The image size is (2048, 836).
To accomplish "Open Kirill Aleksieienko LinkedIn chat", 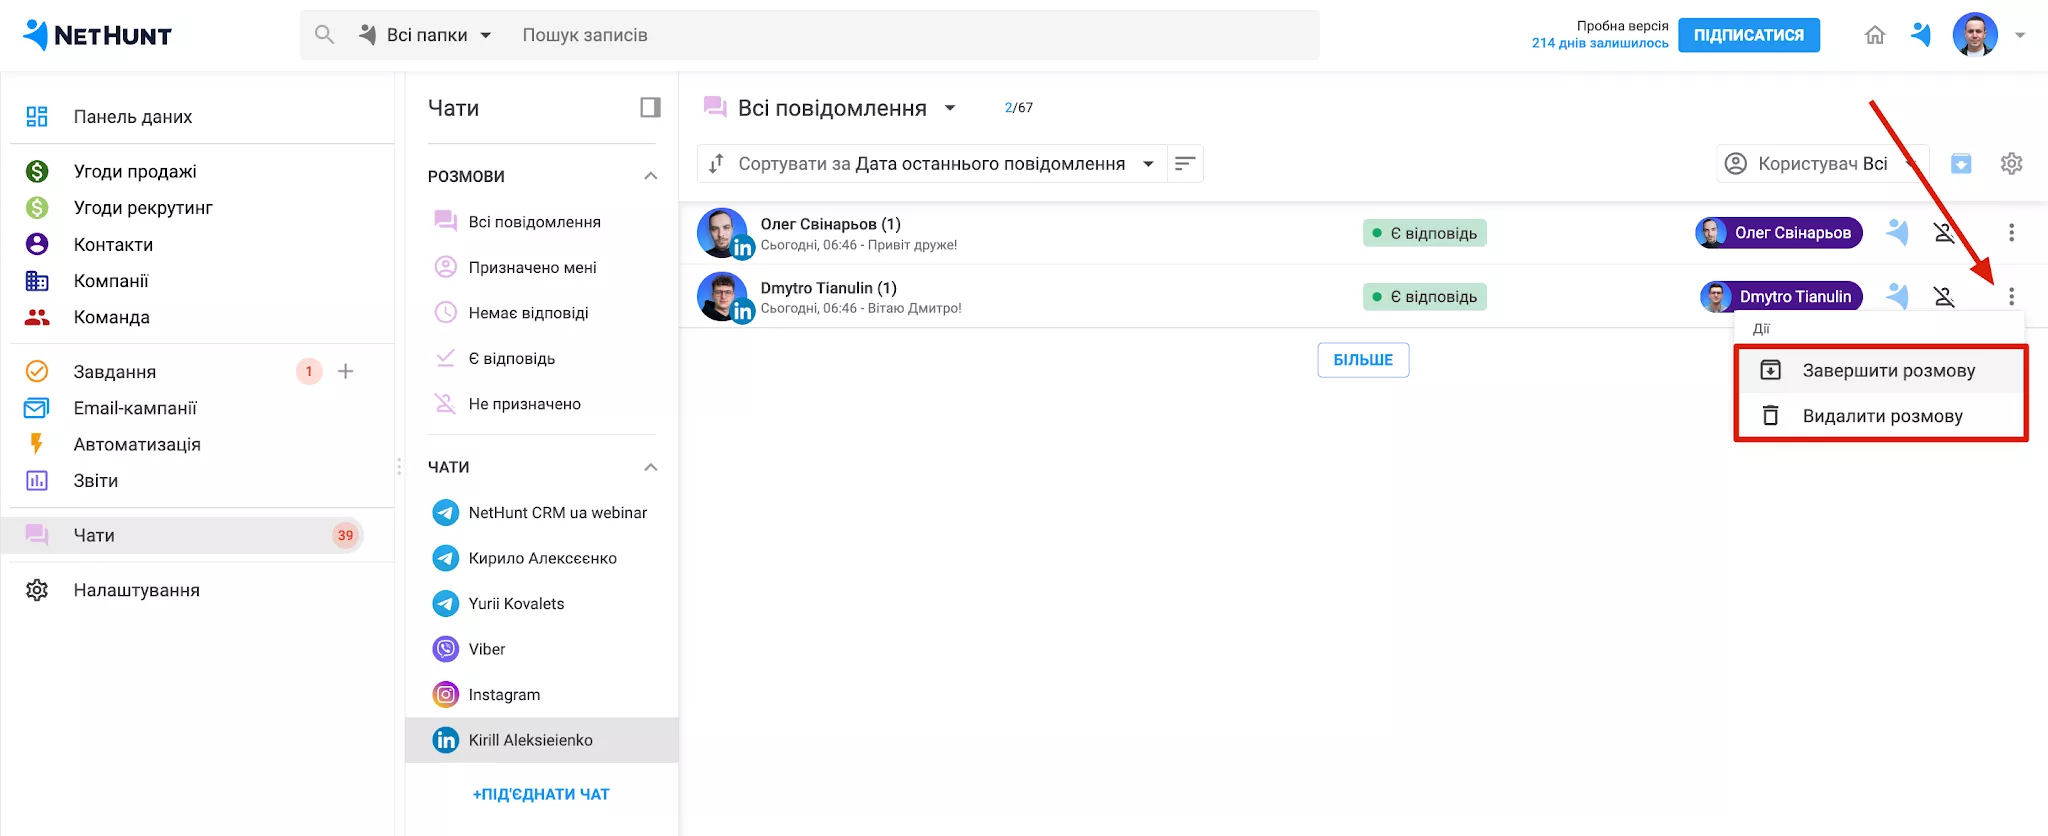I will (x=541, y=740).
